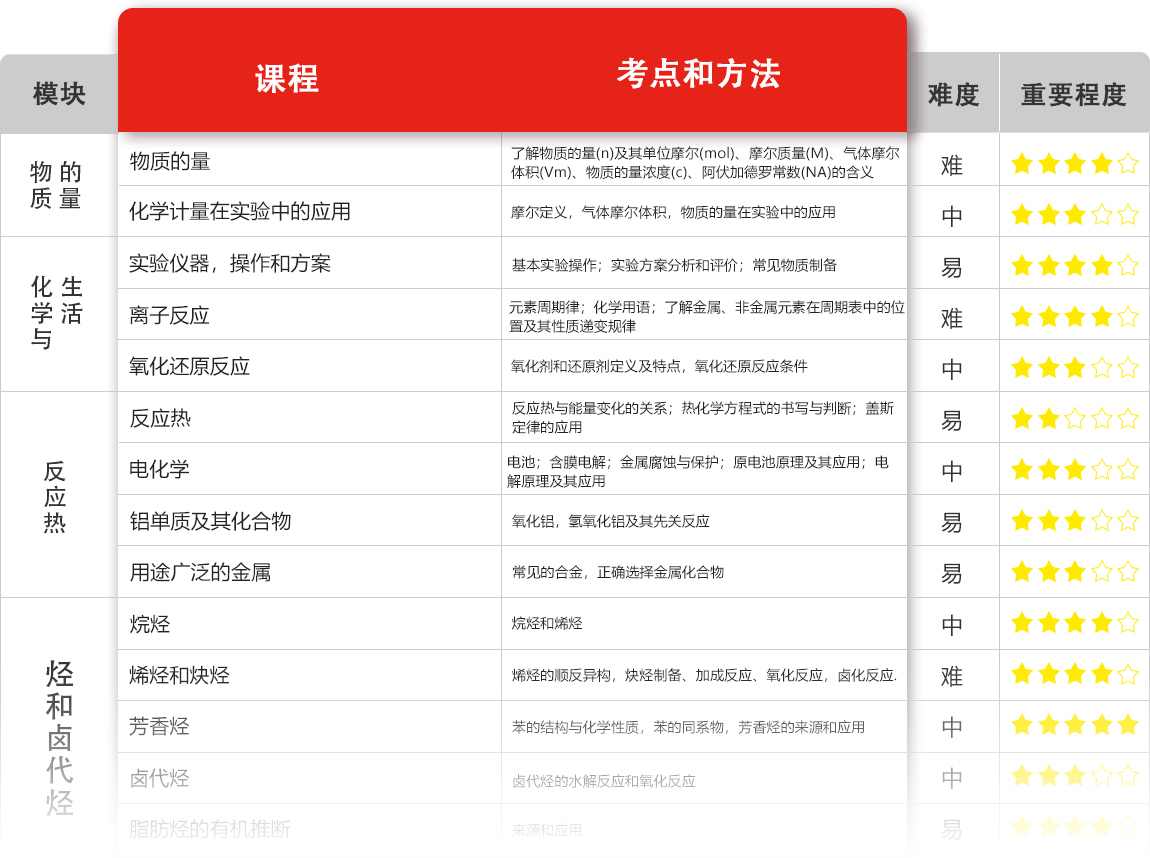Click difficulty 难 in 离子反应 row
Viewport: 1150px width, 858px height.
952,318
